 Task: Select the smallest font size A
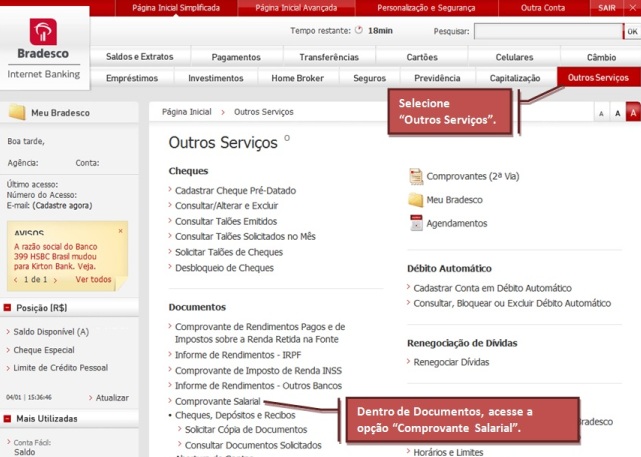point(601,114)
